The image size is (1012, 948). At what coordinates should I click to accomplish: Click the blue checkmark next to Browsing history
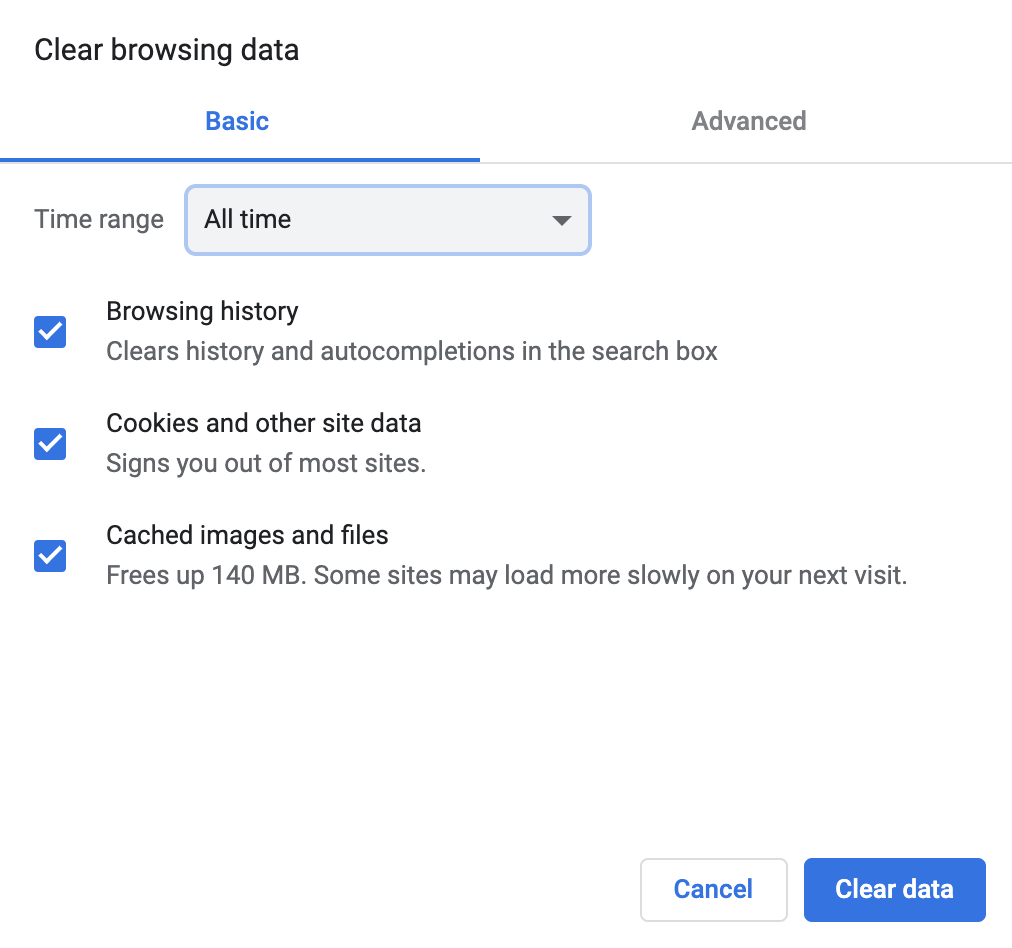tap(49, 331)
